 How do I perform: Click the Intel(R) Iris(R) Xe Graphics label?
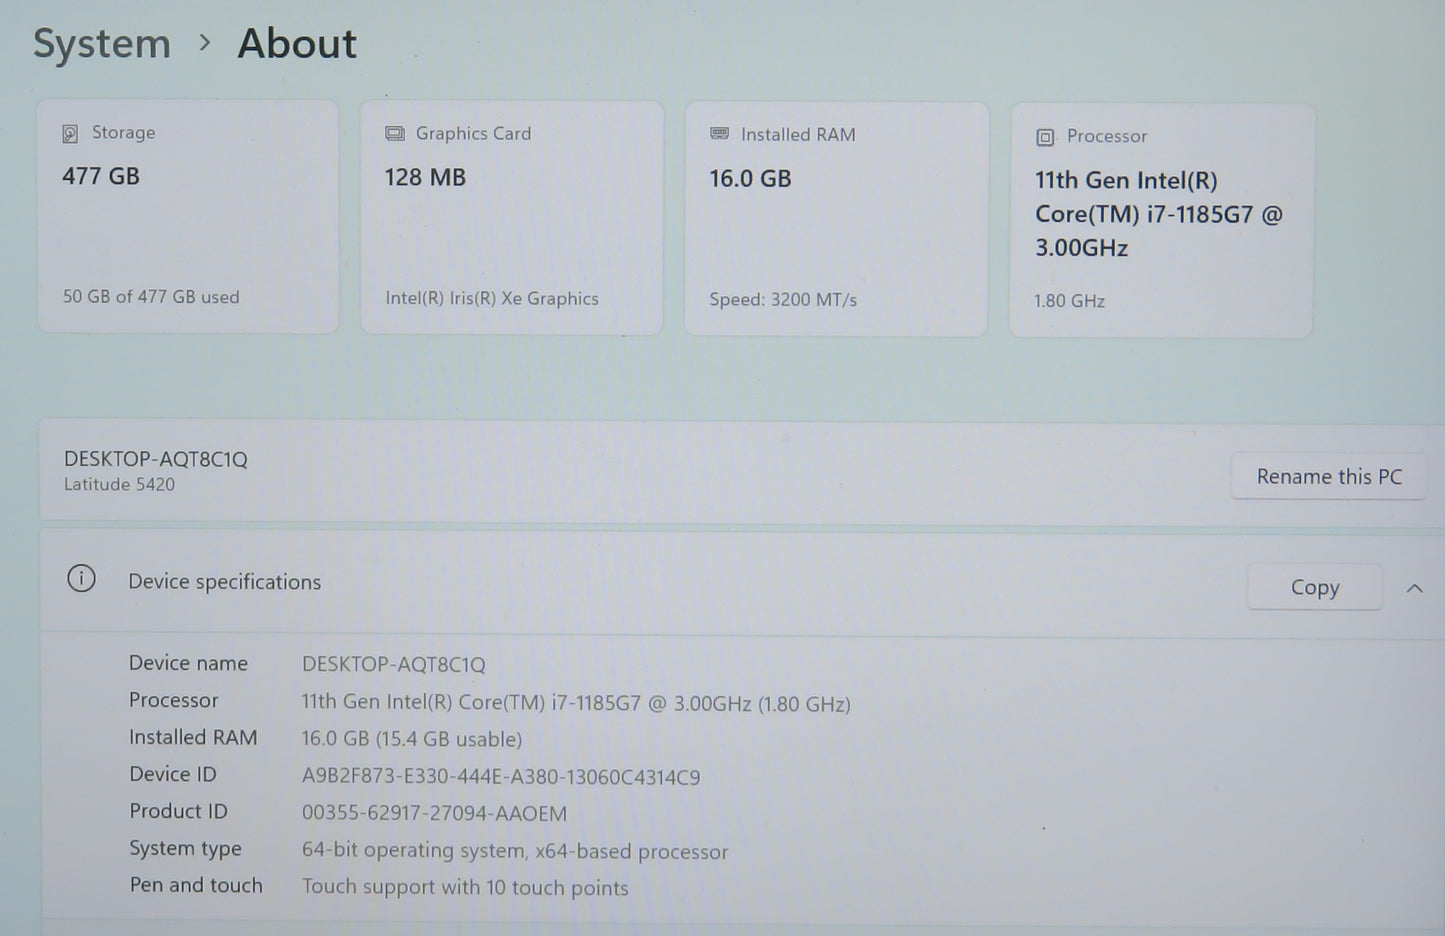(492, 299)
